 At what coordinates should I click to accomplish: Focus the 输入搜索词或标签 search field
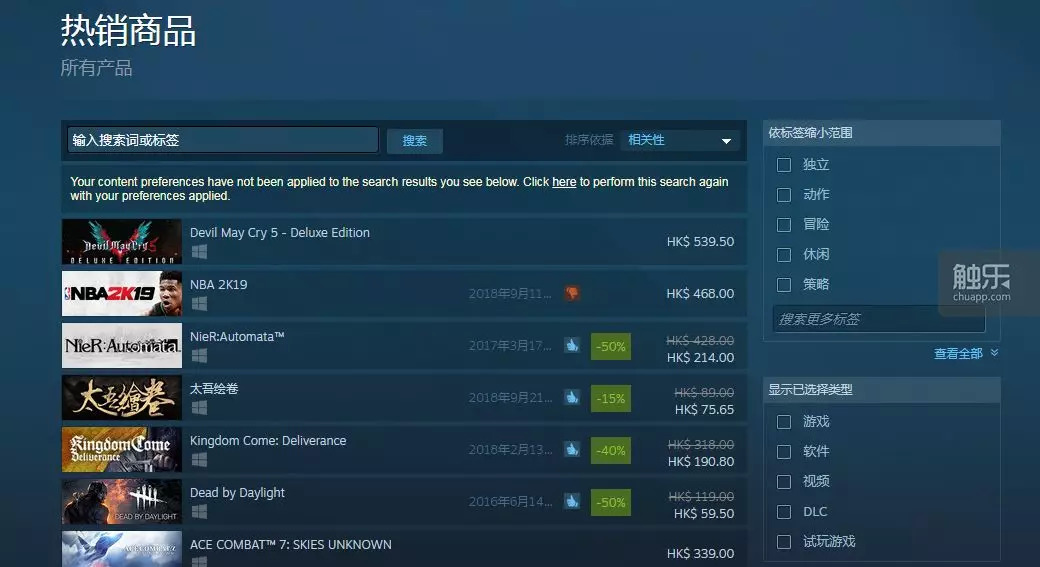[223, 140]
